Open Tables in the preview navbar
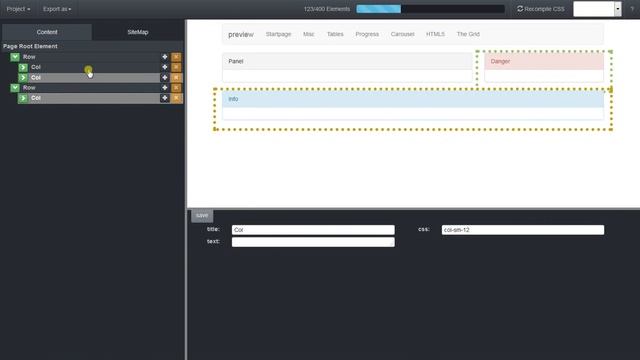The height and width of the screenshot is (360, 640). 335,34
